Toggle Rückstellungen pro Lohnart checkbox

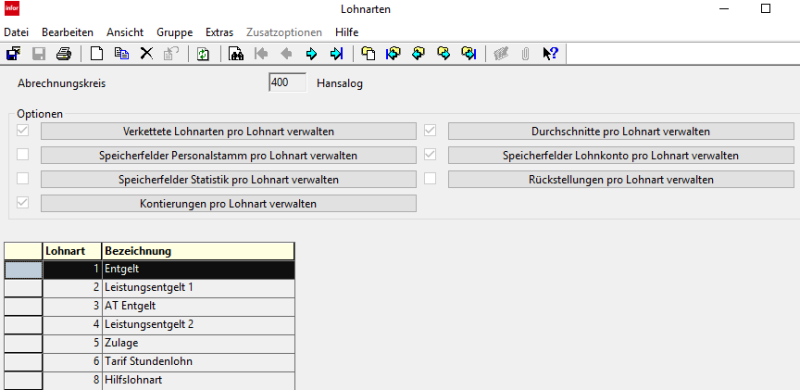430,178
